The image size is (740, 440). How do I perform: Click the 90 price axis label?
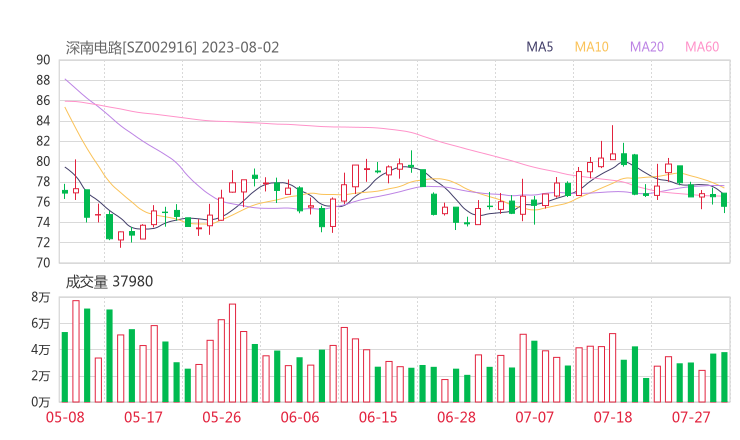tap(43, 60)
